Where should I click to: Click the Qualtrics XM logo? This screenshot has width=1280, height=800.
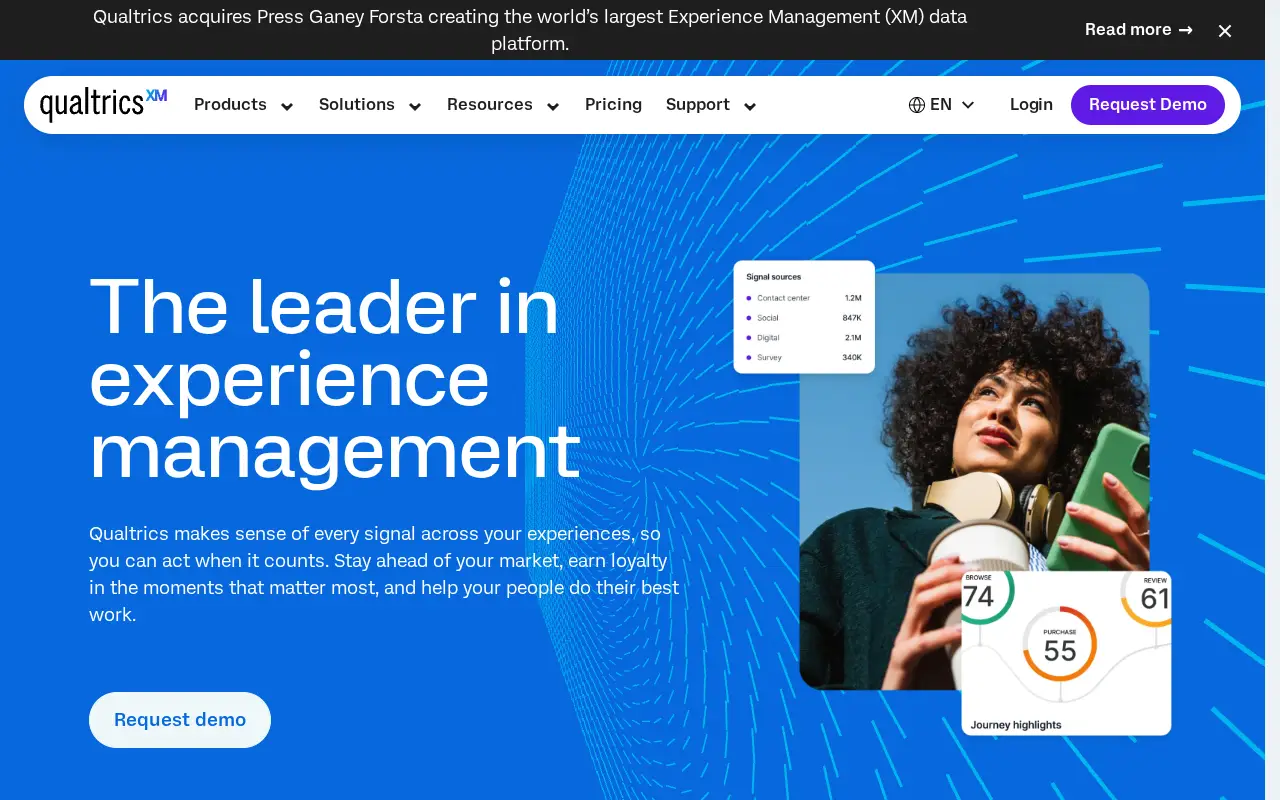point(103,104)
